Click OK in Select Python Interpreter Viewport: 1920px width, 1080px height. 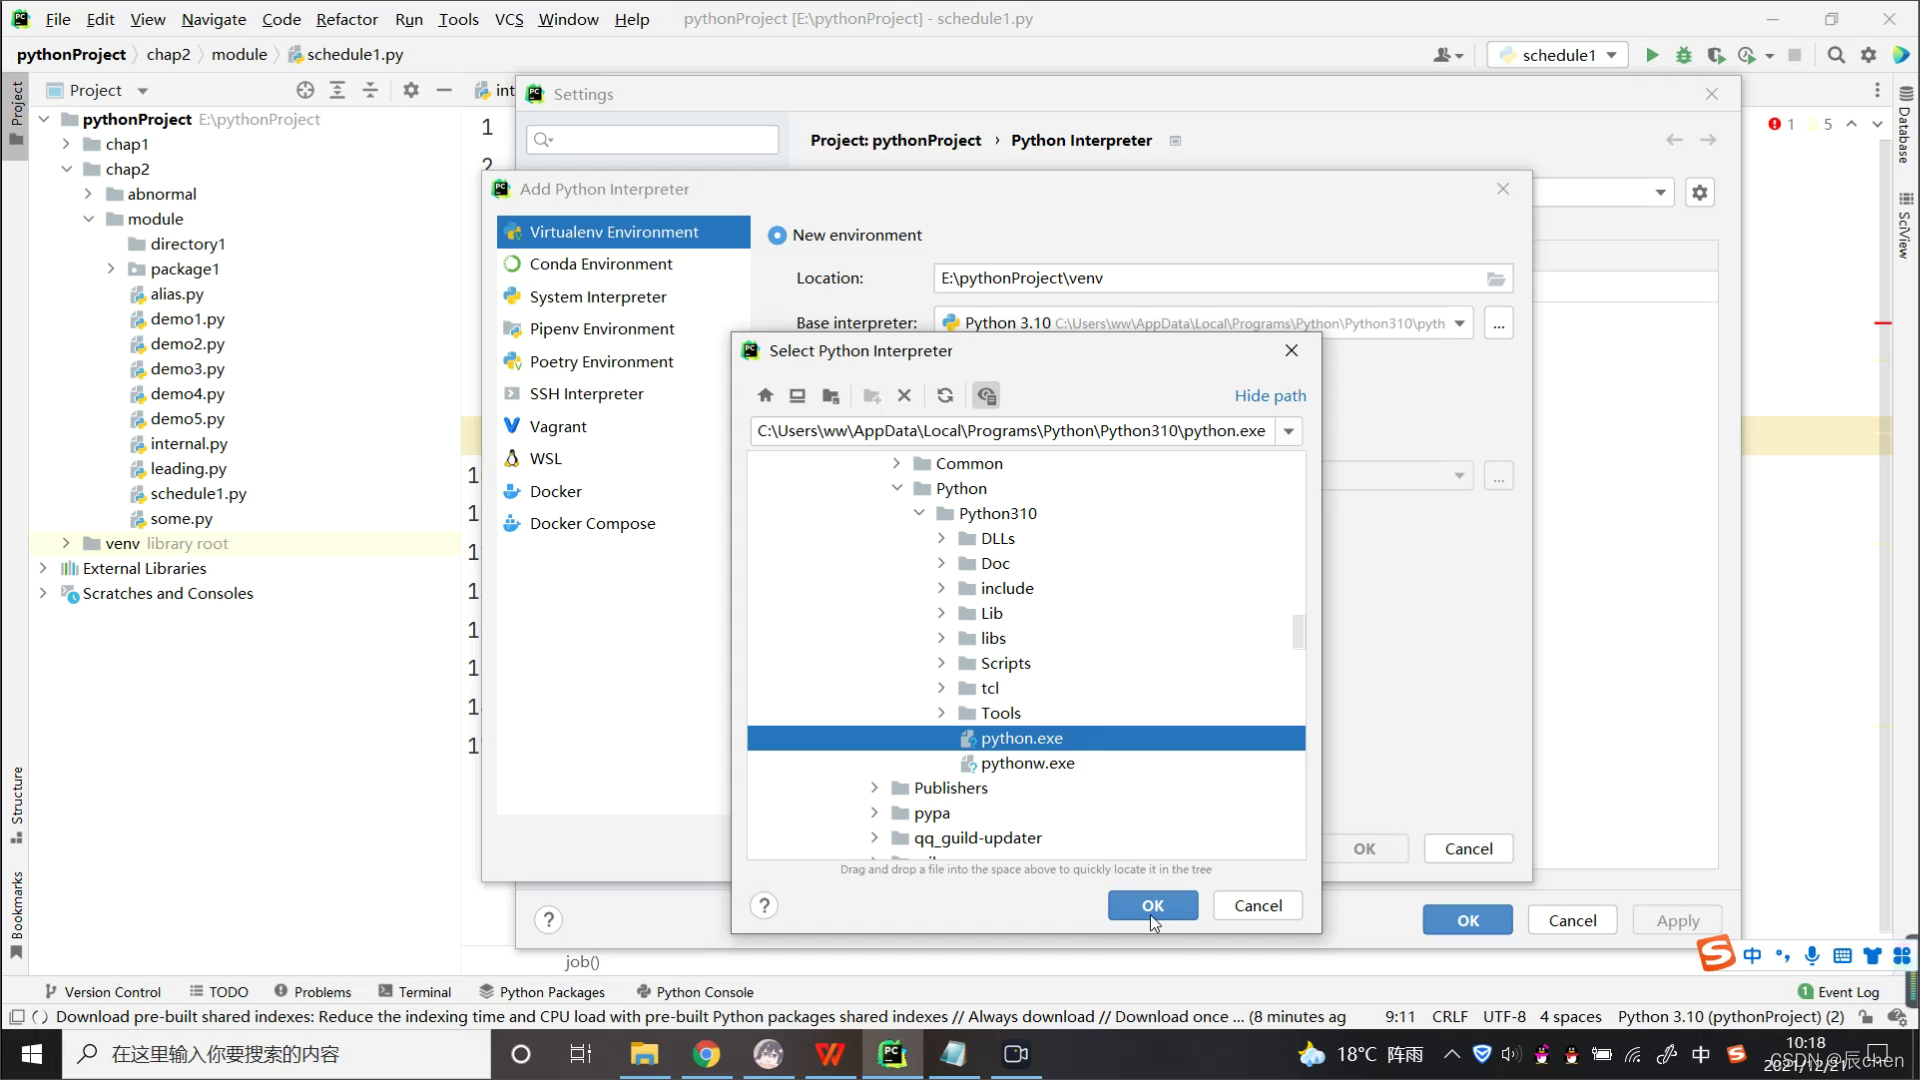[x=1152, y=905]
